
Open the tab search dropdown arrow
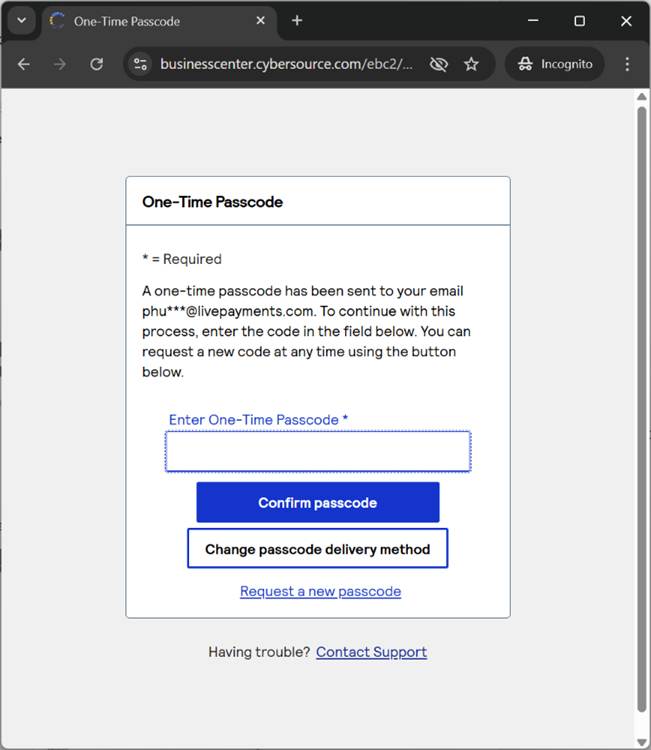point(21,21)
